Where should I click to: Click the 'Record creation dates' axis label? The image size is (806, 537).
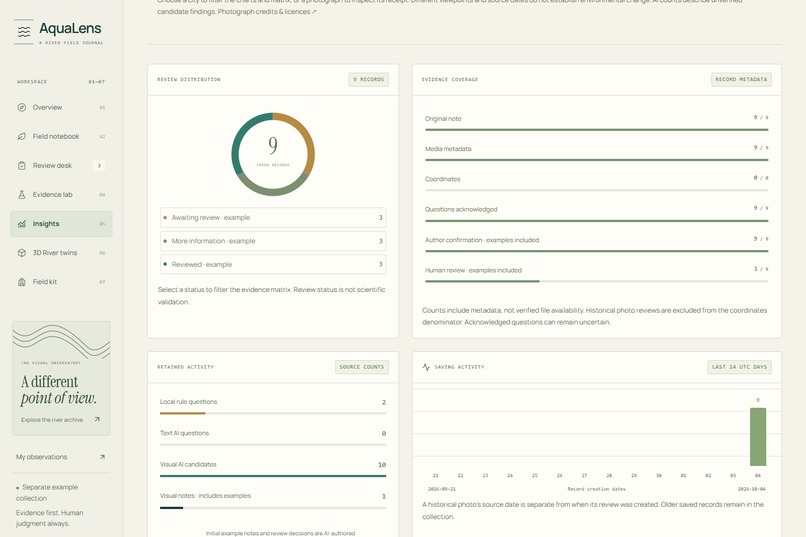click(596, 489)
